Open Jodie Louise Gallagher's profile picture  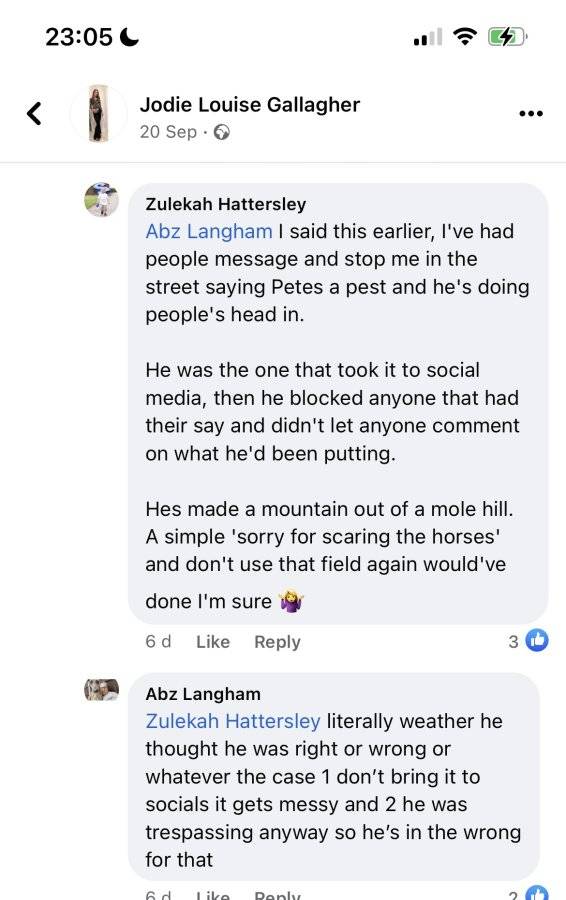tap(98, 113)
